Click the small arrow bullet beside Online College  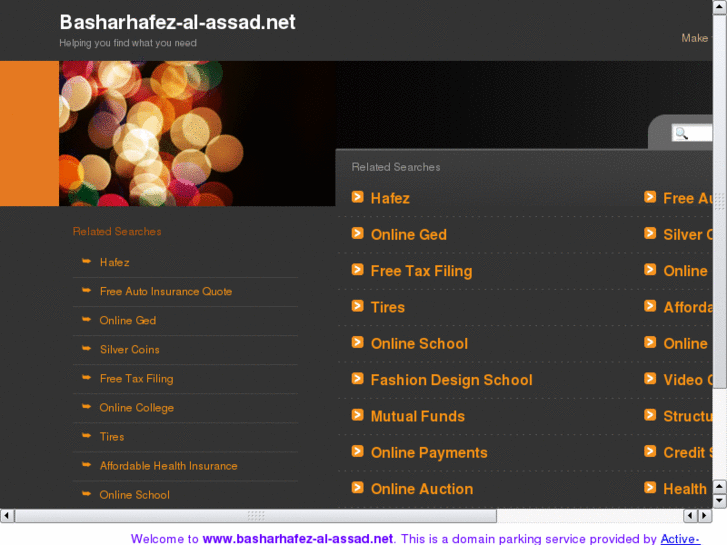[87, 407]
